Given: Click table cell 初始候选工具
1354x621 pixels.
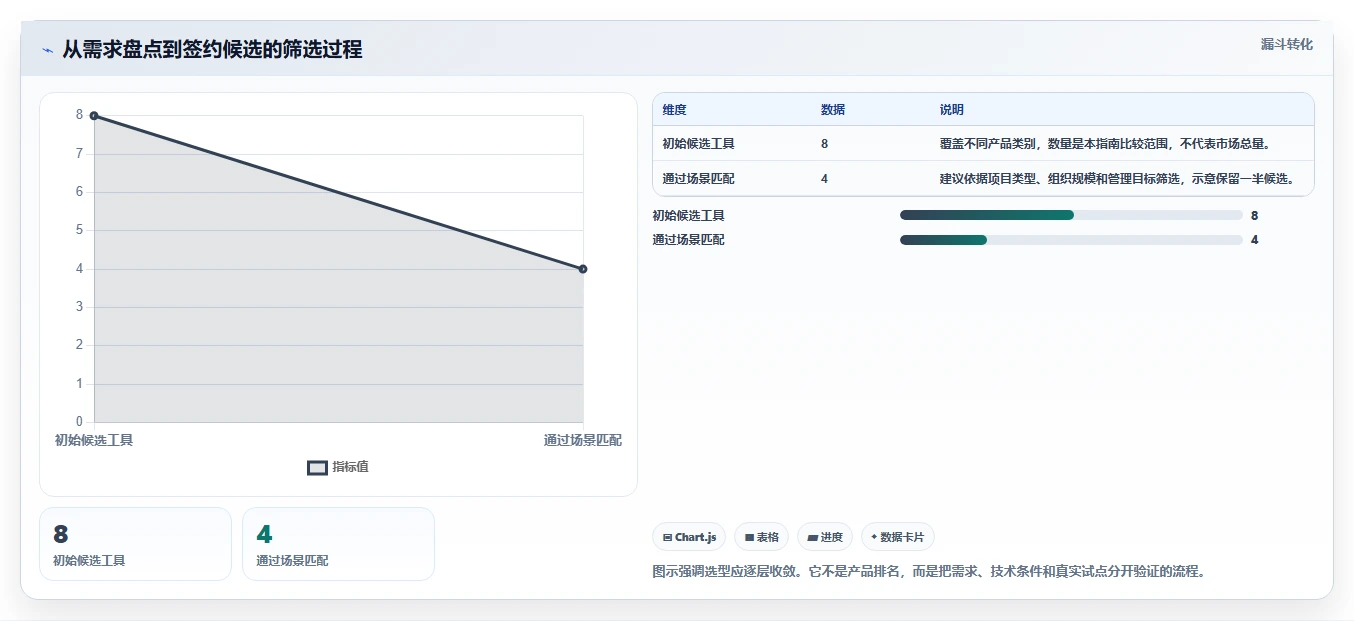Looking at the screenshot, I should tap(698, 144).
